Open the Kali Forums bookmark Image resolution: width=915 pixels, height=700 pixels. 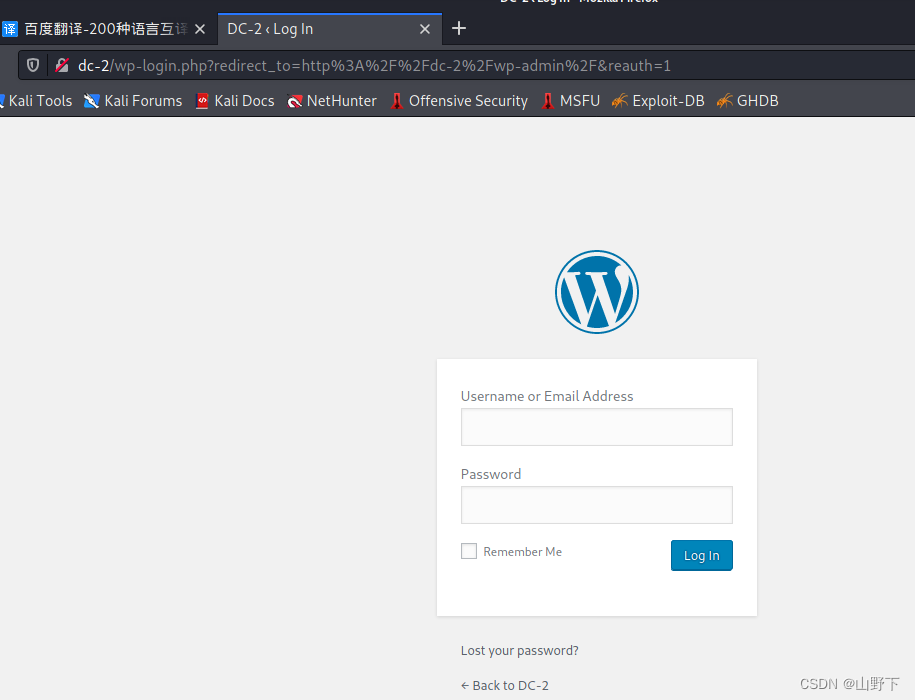point(133,101)
